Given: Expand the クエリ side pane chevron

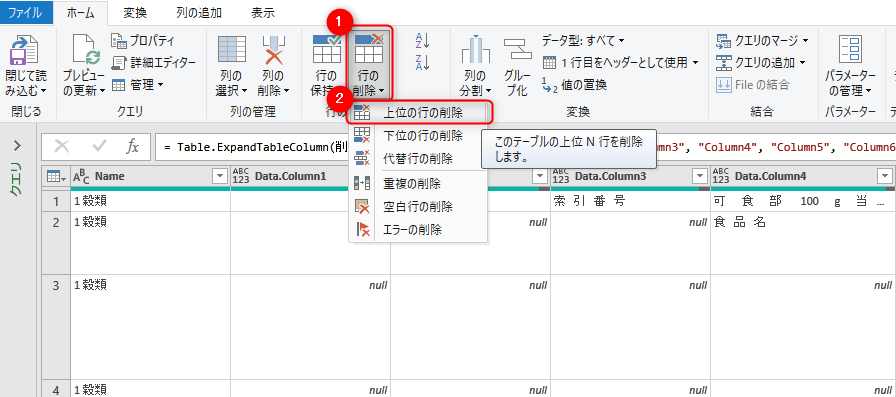Looking at the screenshot, I should coord(17,146).
